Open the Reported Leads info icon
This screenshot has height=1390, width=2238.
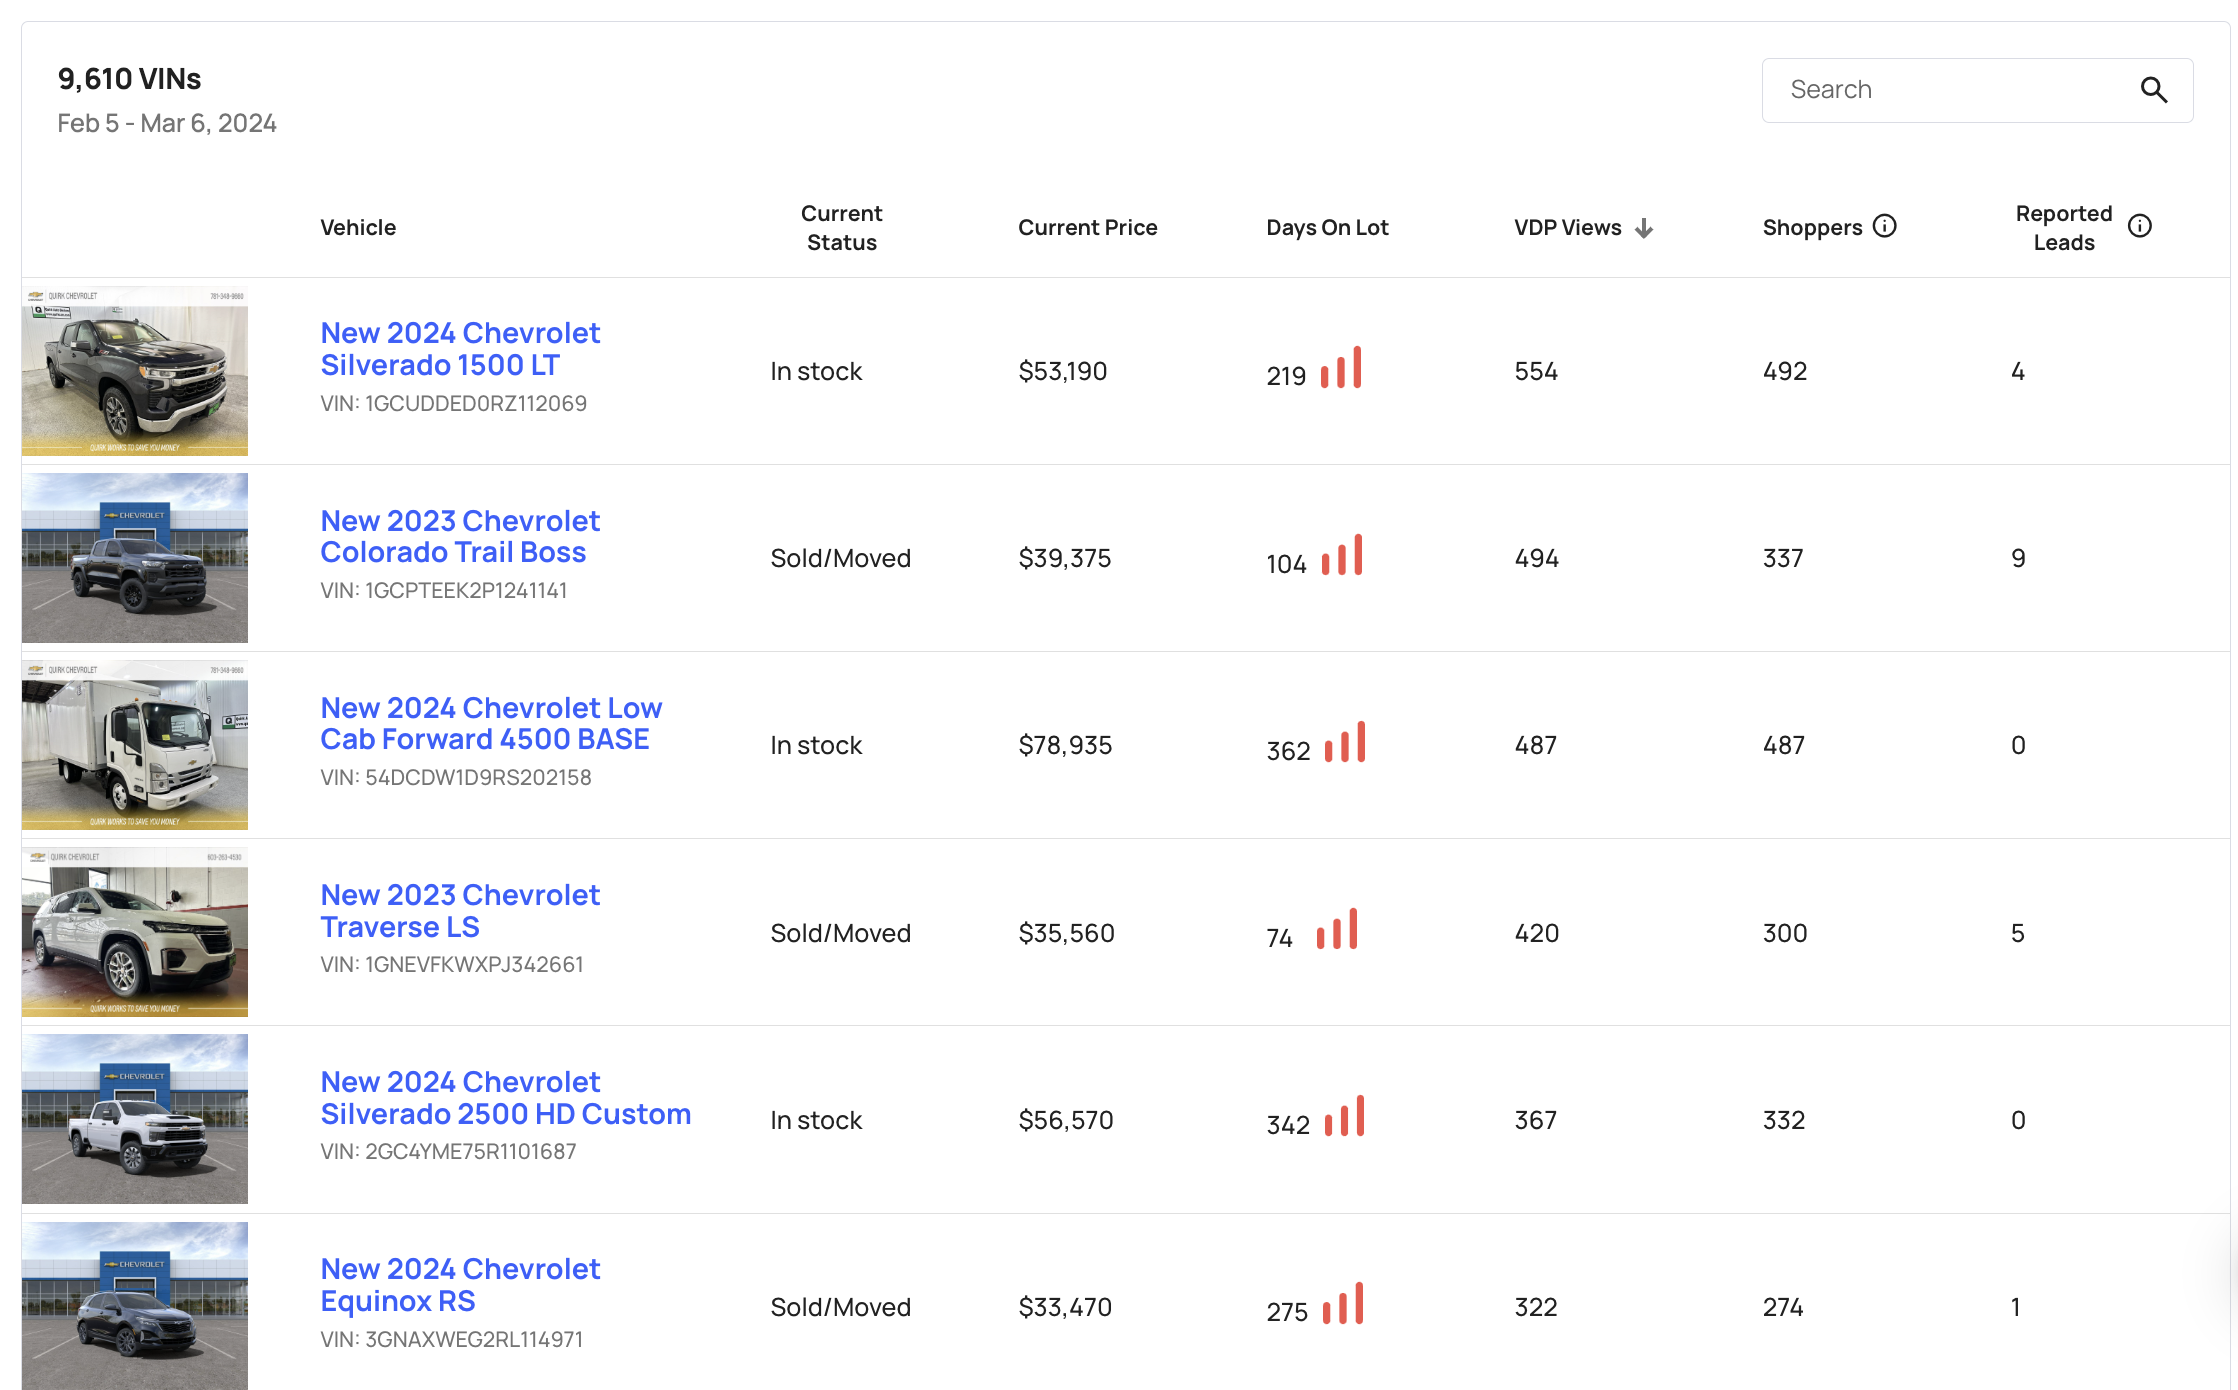2140,225
